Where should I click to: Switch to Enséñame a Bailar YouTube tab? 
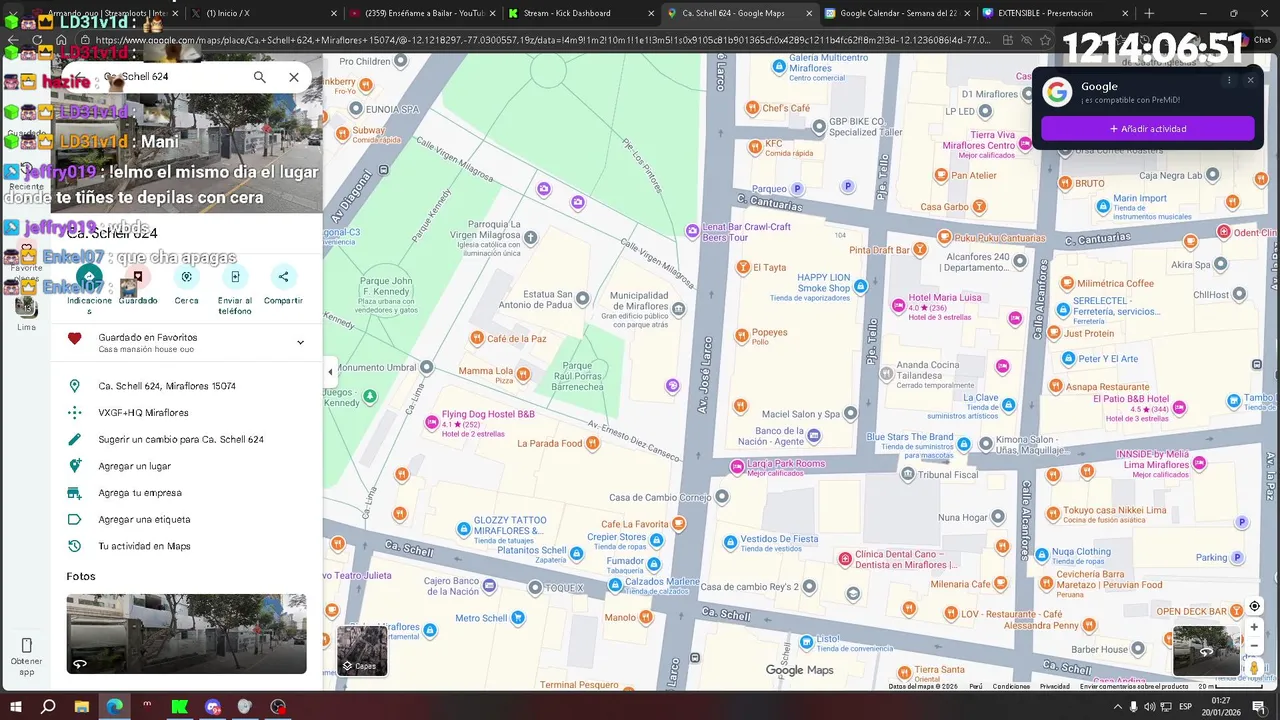(420, 13)
